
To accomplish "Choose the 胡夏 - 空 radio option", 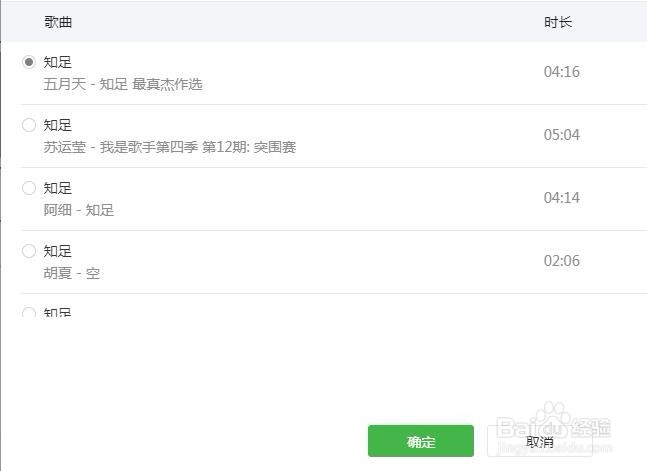I will [29, 251].
